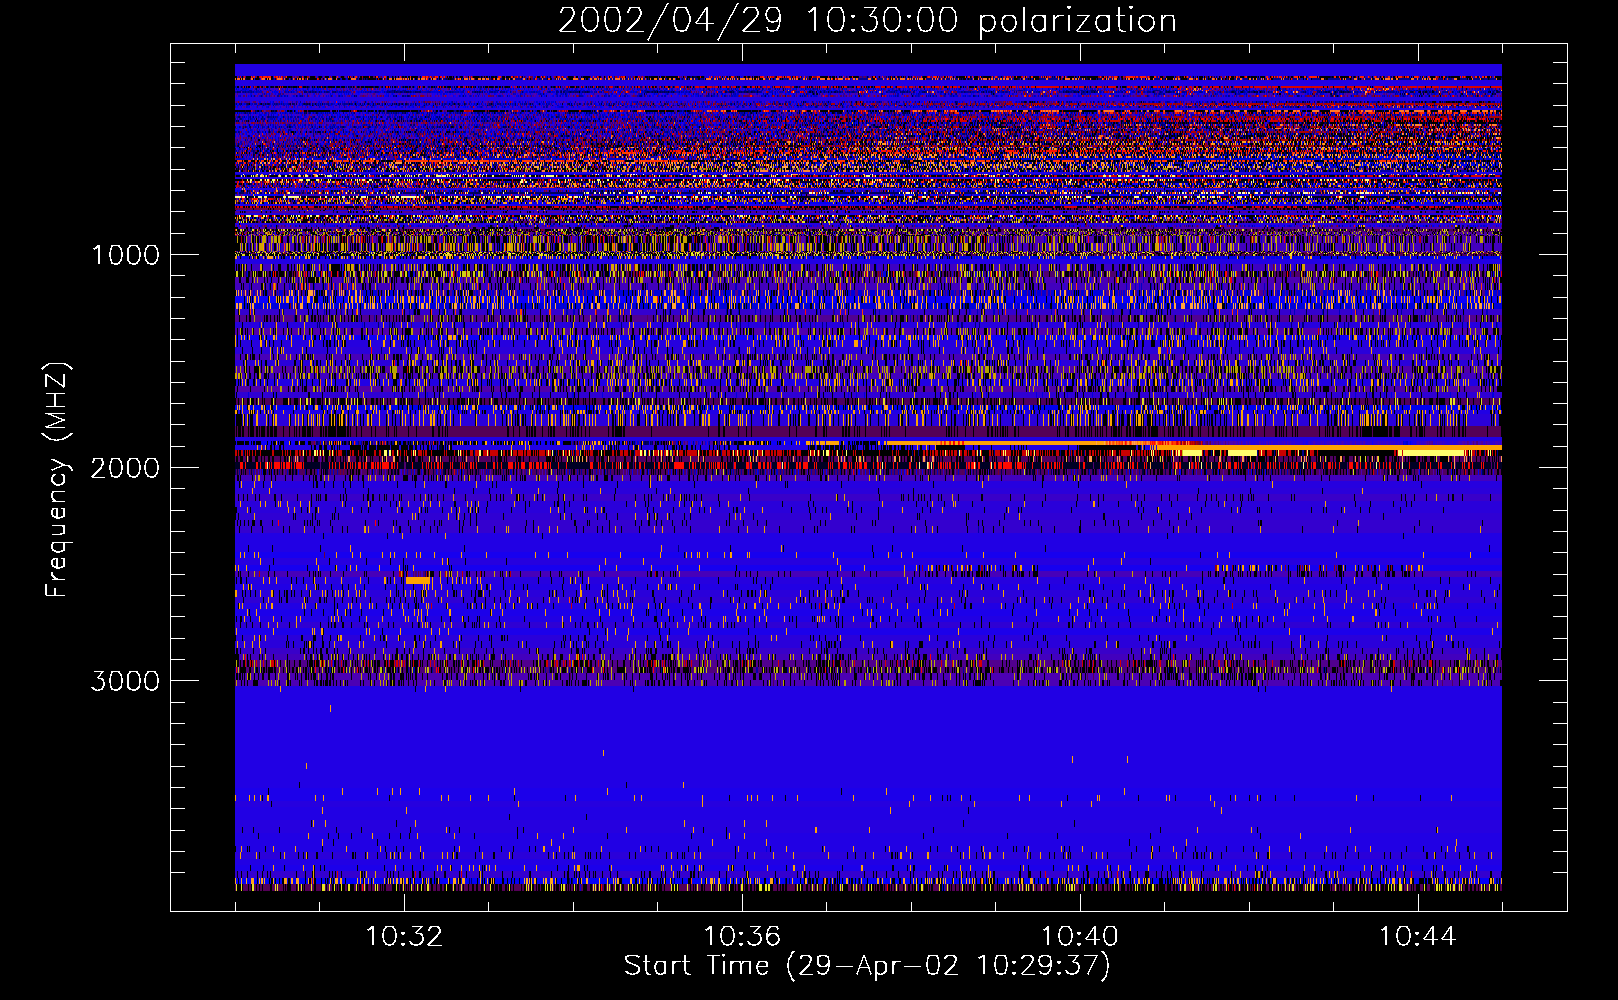Click the "Frequency (MHZ)" axis label
This screenshot has width=1618, height=1000.
click(56, 480)
